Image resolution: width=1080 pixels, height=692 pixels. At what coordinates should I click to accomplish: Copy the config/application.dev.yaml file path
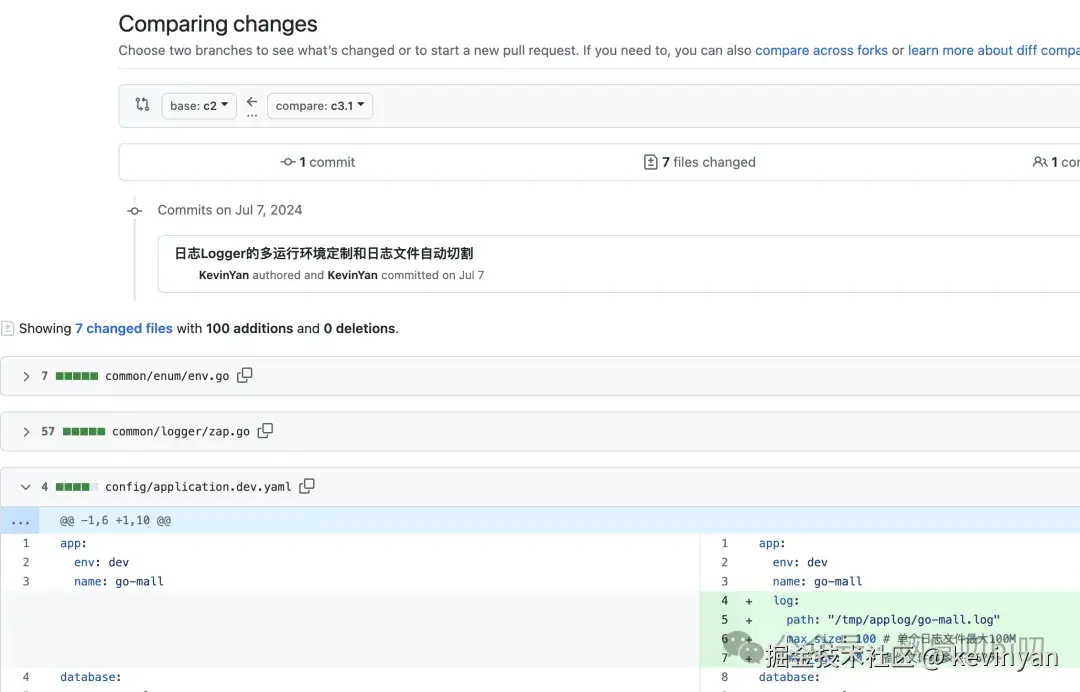click(307, 486)
